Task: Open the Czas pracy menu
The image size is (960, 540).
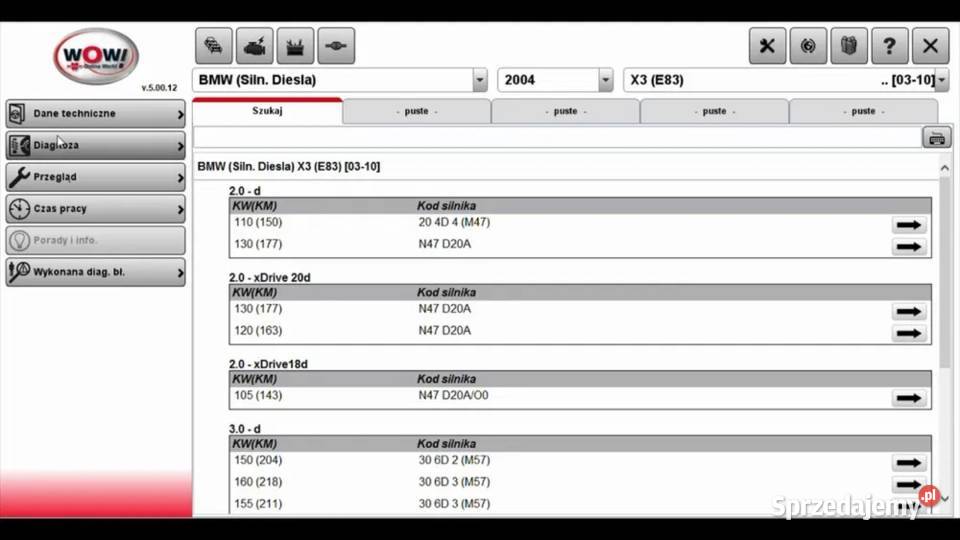Action: tap(96, 209)
